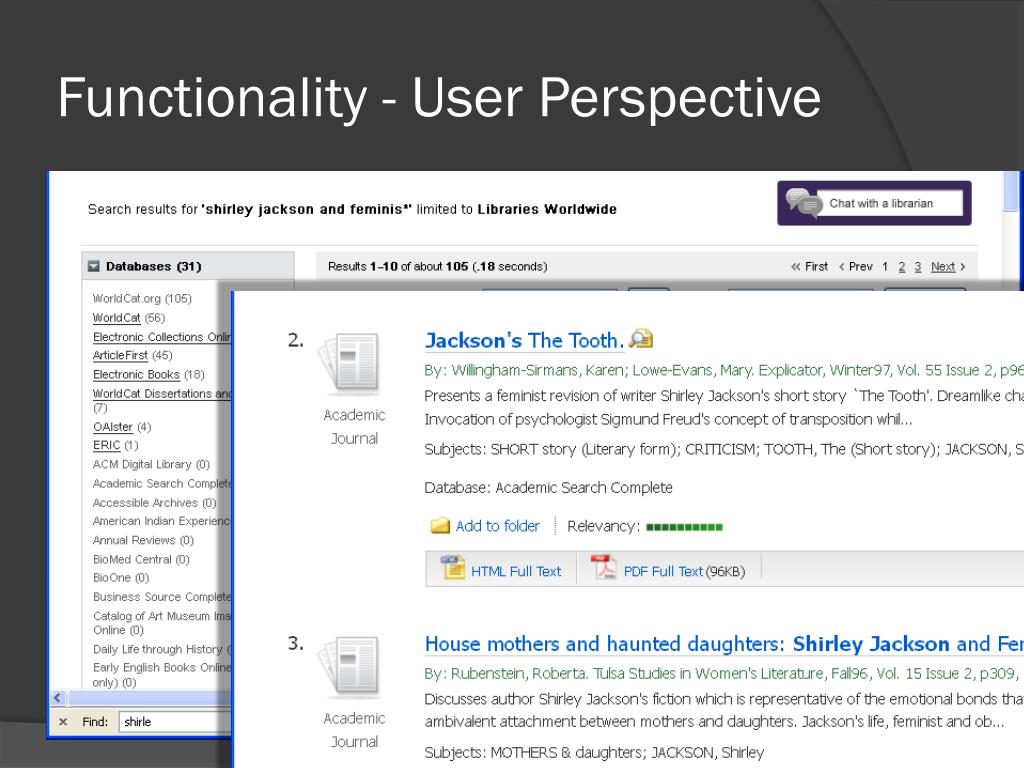
Task: Open the ERIC (1) database link
Action: click(x=106, y=445)
